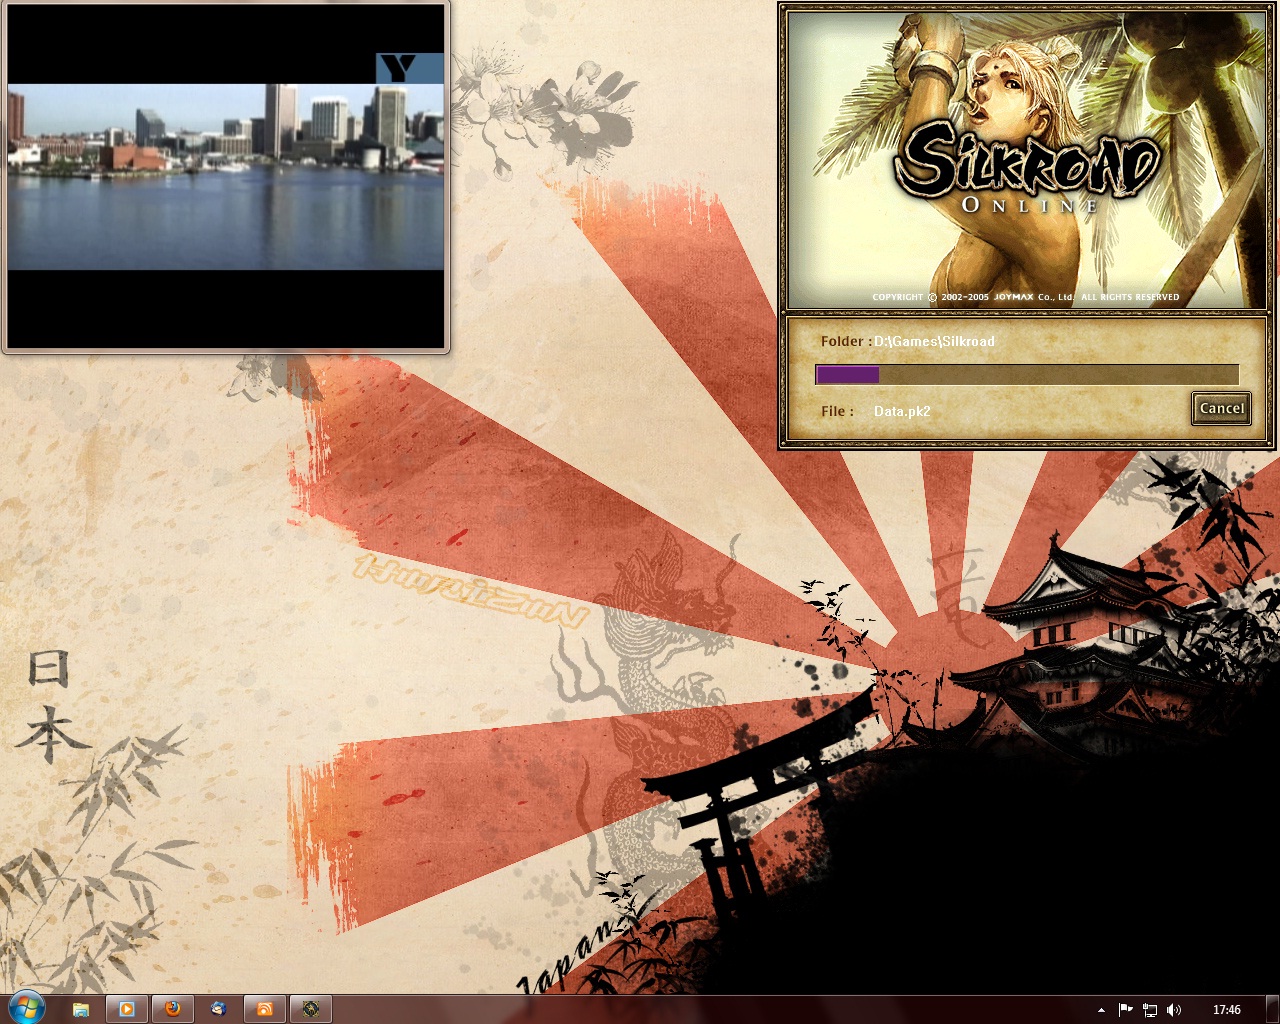Switch to the media player taskbar button
The image size is (1280, 1024).
pos(127,1009)
